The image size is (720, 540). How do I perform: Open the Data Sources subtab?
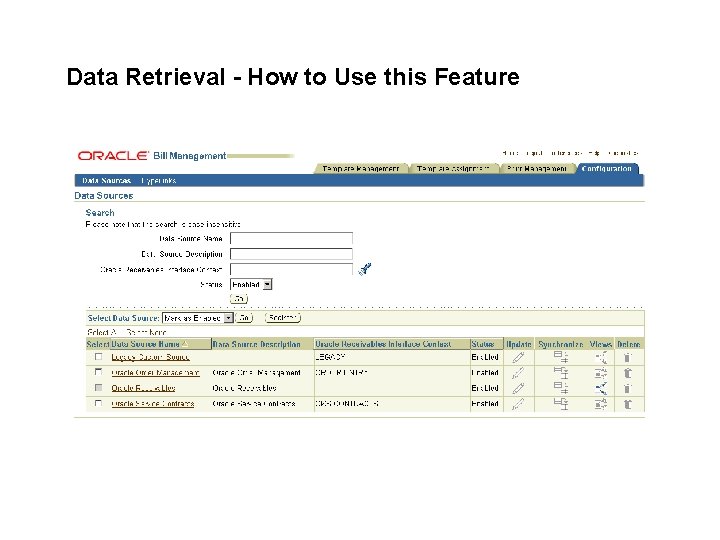(x=107, y=180)
